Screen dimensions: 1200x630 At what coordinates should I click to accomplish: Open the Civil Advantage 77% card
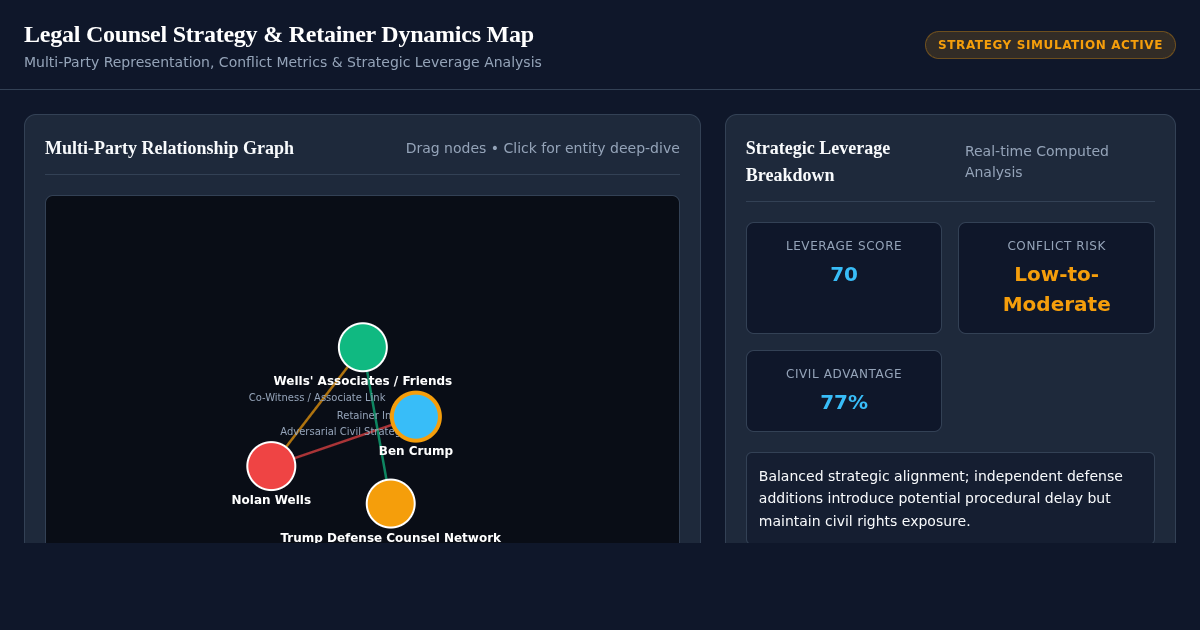pyautogui.click(x=844, y=391)
